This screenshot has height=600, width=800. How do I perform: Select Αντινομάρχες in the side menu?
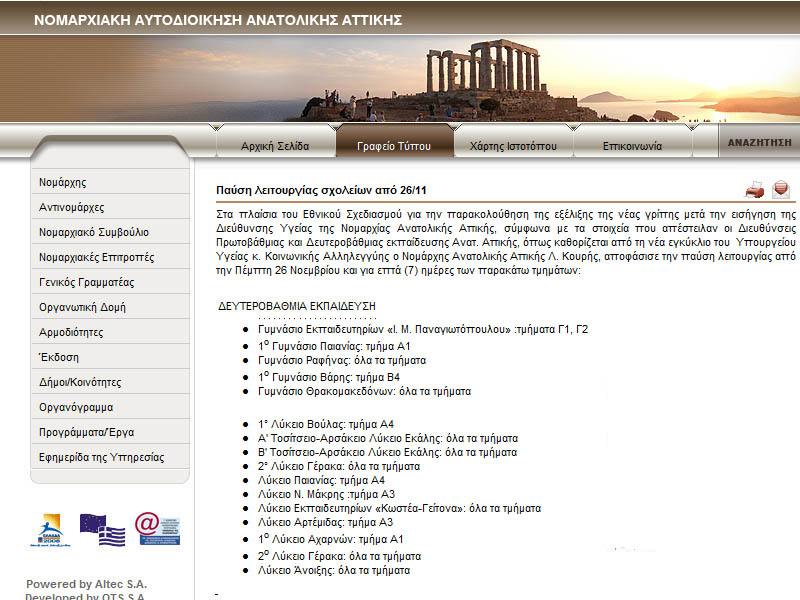(x=110, y=207)
